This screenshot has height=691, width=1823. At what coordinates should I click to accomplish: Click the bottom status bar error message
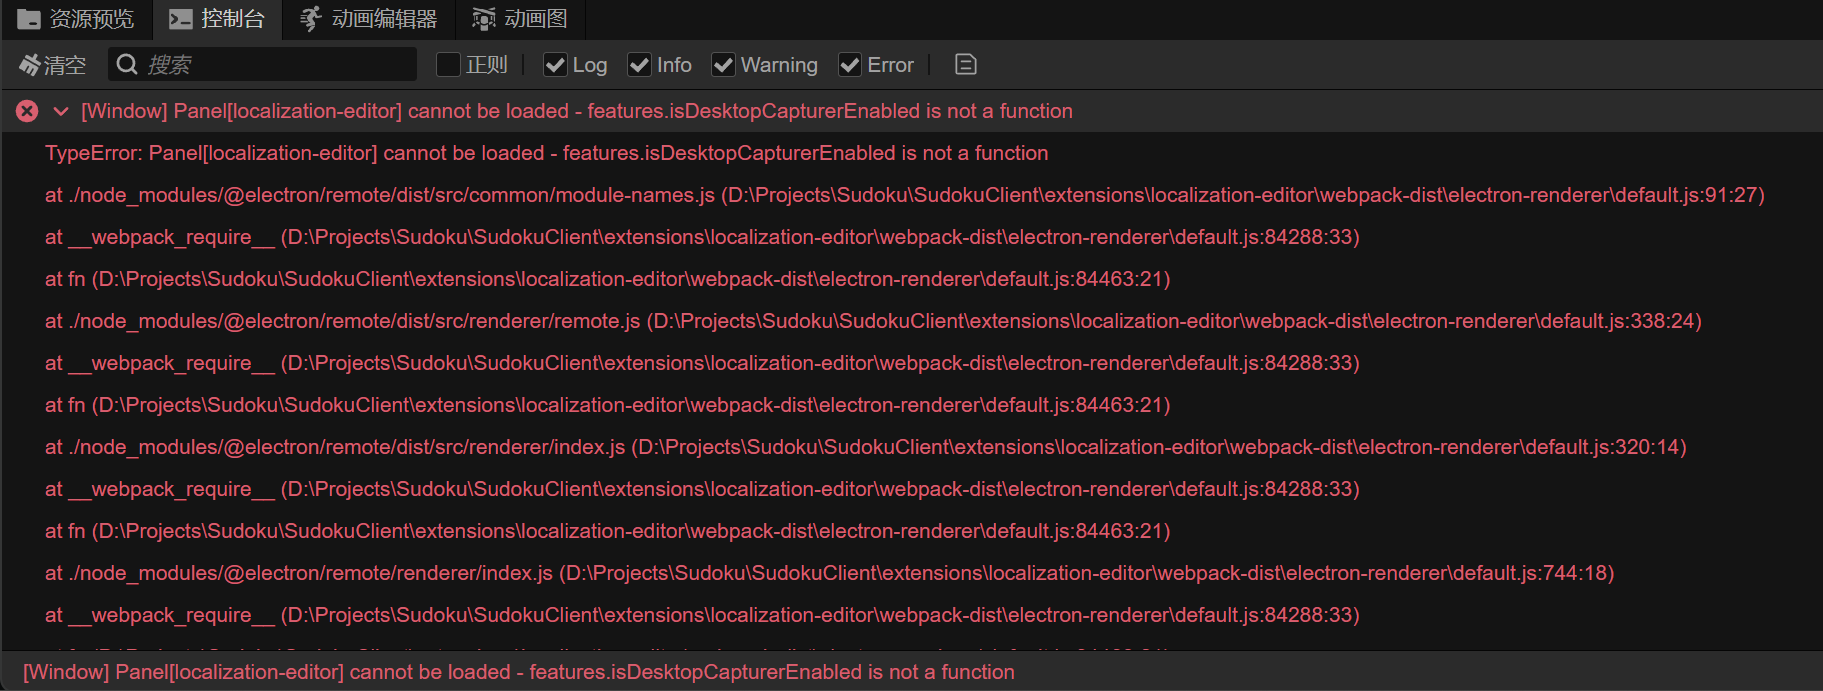tap(518, 672)
